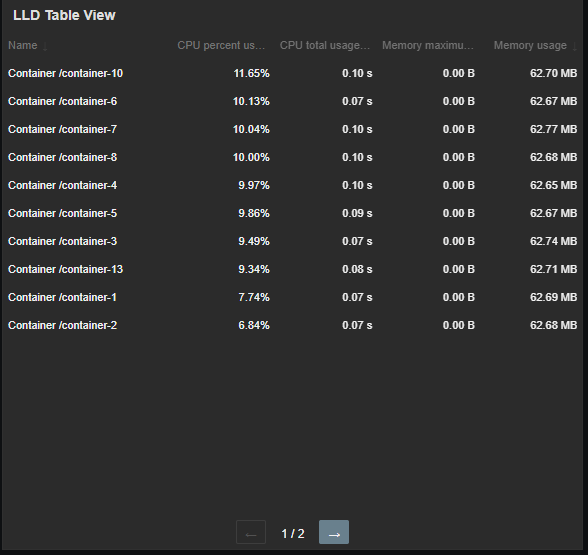Select Container /container-4 name
This screenshot has width=588, height=555.
[62, 185]
